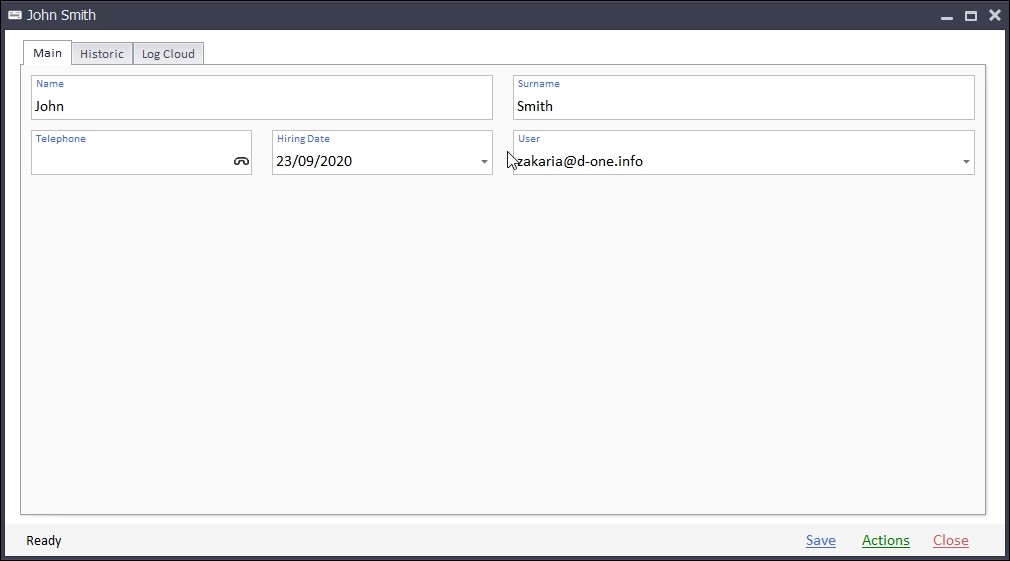Click the red Close link
Viewport: 1010px width, 561px height.
point(950,541)
